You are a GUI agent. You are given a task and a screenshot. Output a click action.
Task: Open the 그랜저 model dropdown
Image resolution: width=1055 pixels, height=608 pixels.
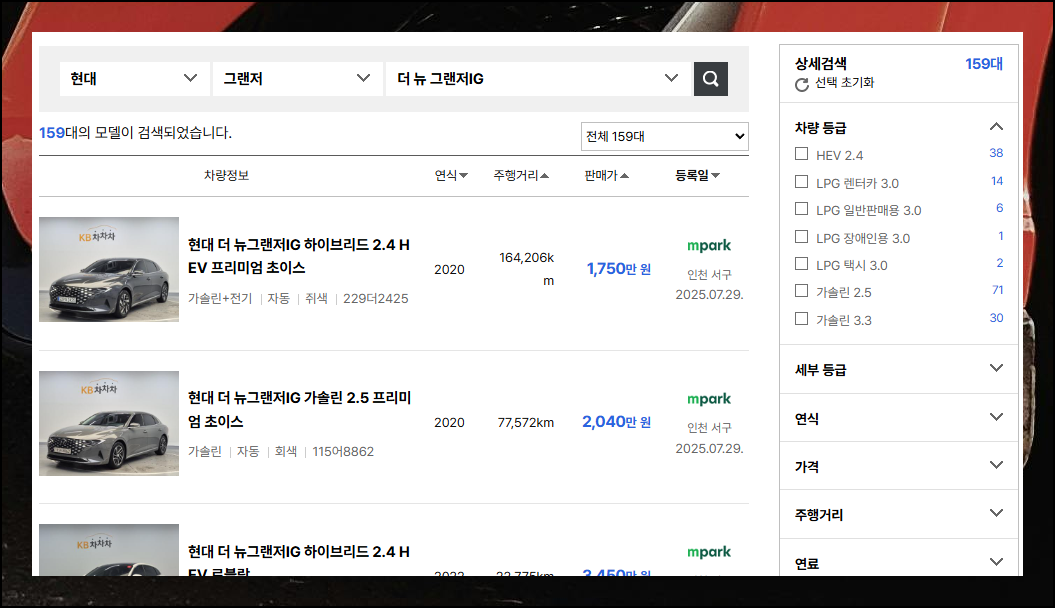coord(297,79)
